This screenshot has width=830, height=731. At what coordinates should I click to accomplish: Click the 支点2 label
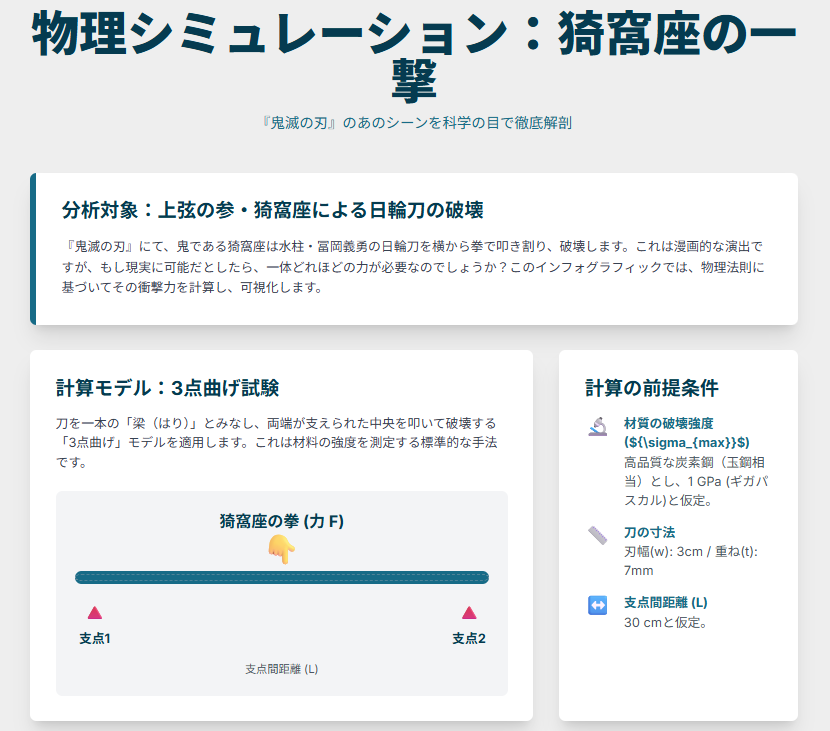(x=469, y=638)
